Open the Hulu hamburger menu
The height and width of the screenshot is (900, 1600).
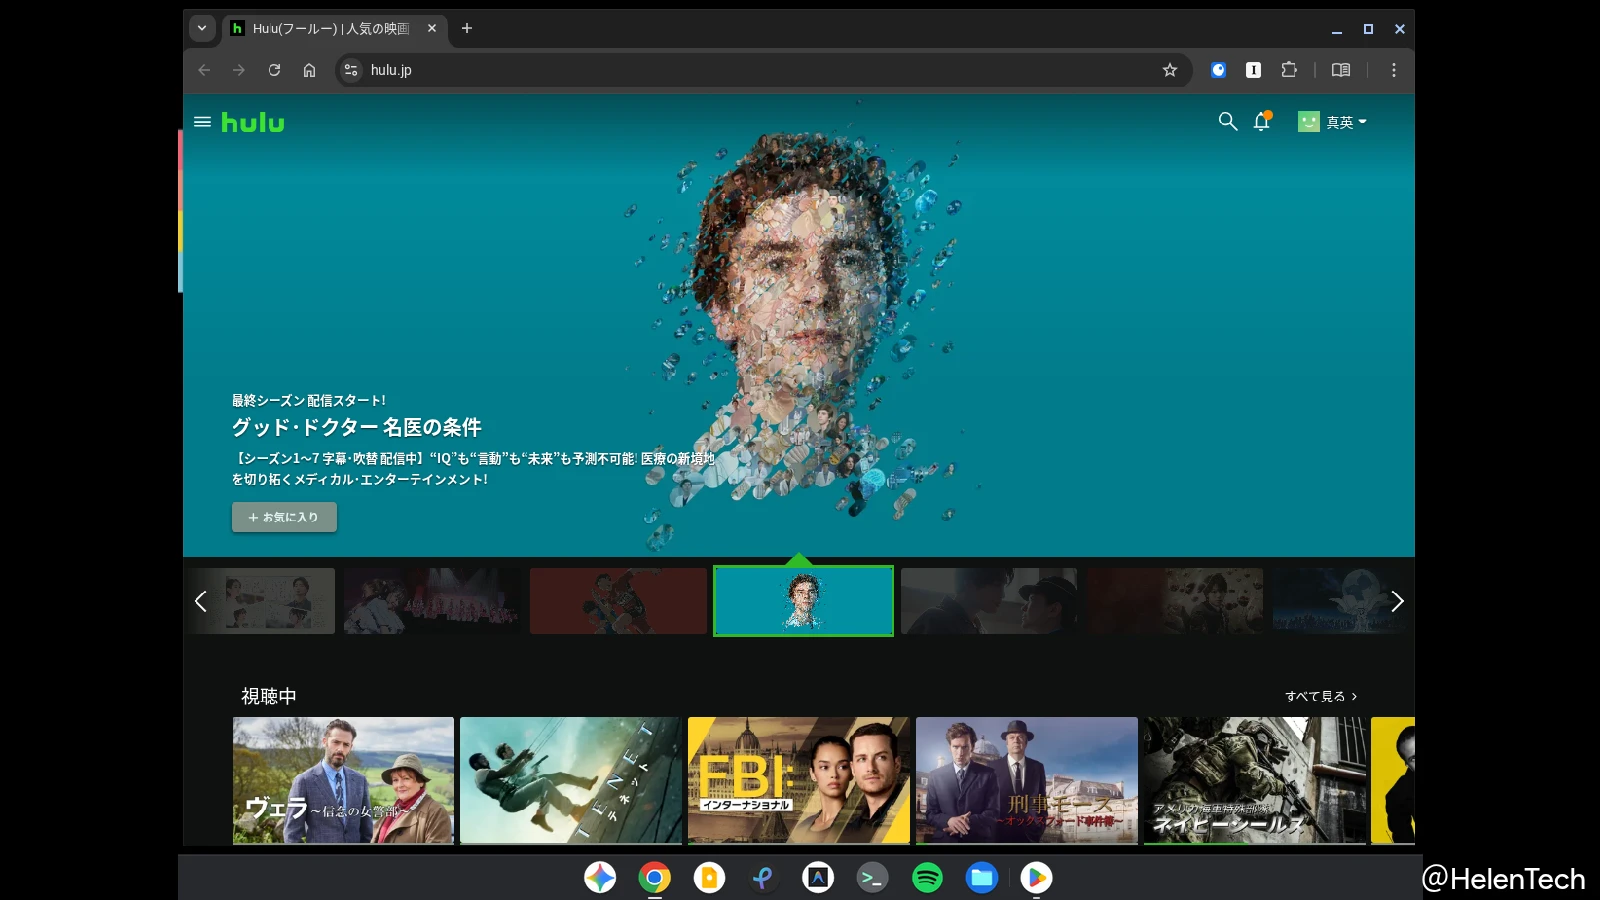[202, 122]
